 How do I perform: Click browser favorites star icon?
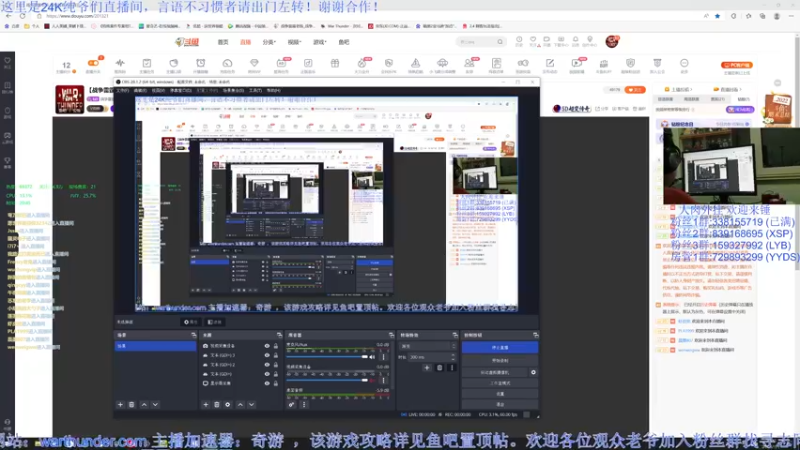[717, 16]
